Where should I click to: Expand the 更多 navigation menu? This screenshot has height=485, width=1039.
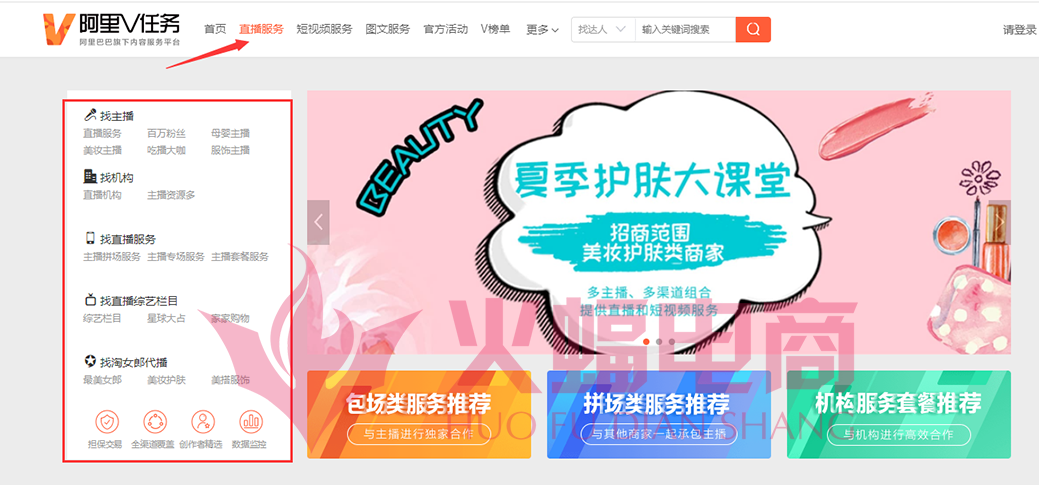tap(543, 30)
